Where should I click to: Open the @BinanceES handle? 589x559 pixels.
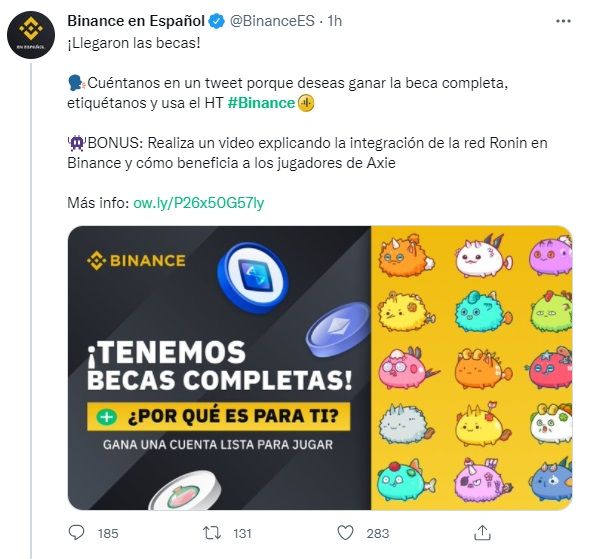tap(272, 21)
